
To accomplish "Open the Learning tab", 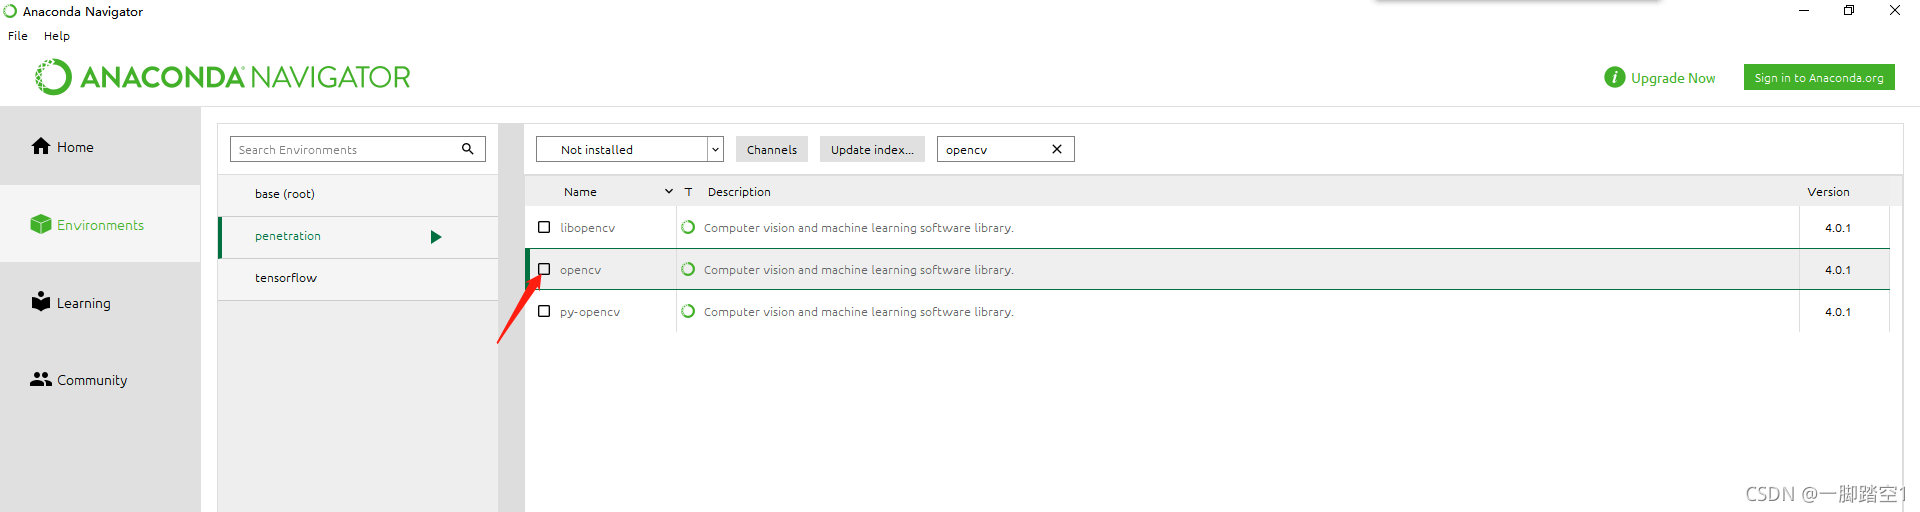I will coord(100,302).
